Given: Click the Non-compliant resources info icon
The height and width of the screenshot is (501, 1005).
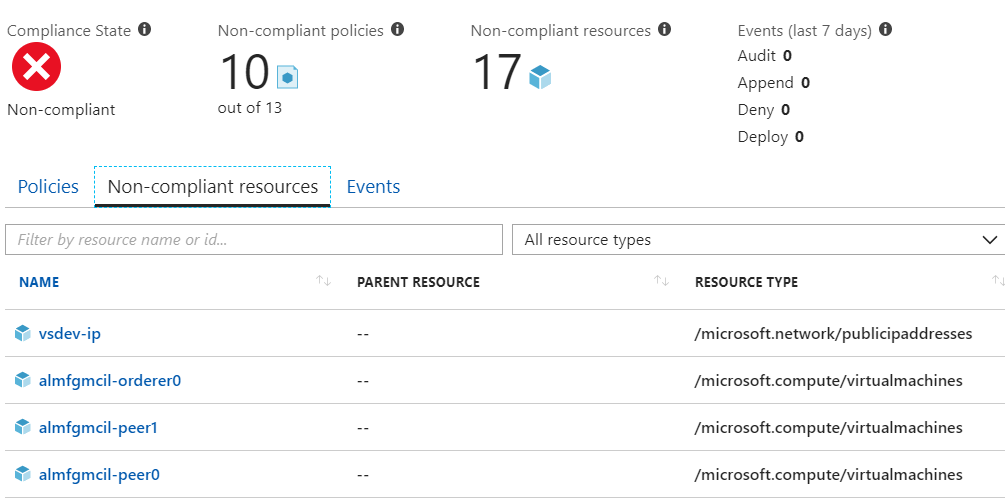Looking at the screenshot, I should 665,30.
